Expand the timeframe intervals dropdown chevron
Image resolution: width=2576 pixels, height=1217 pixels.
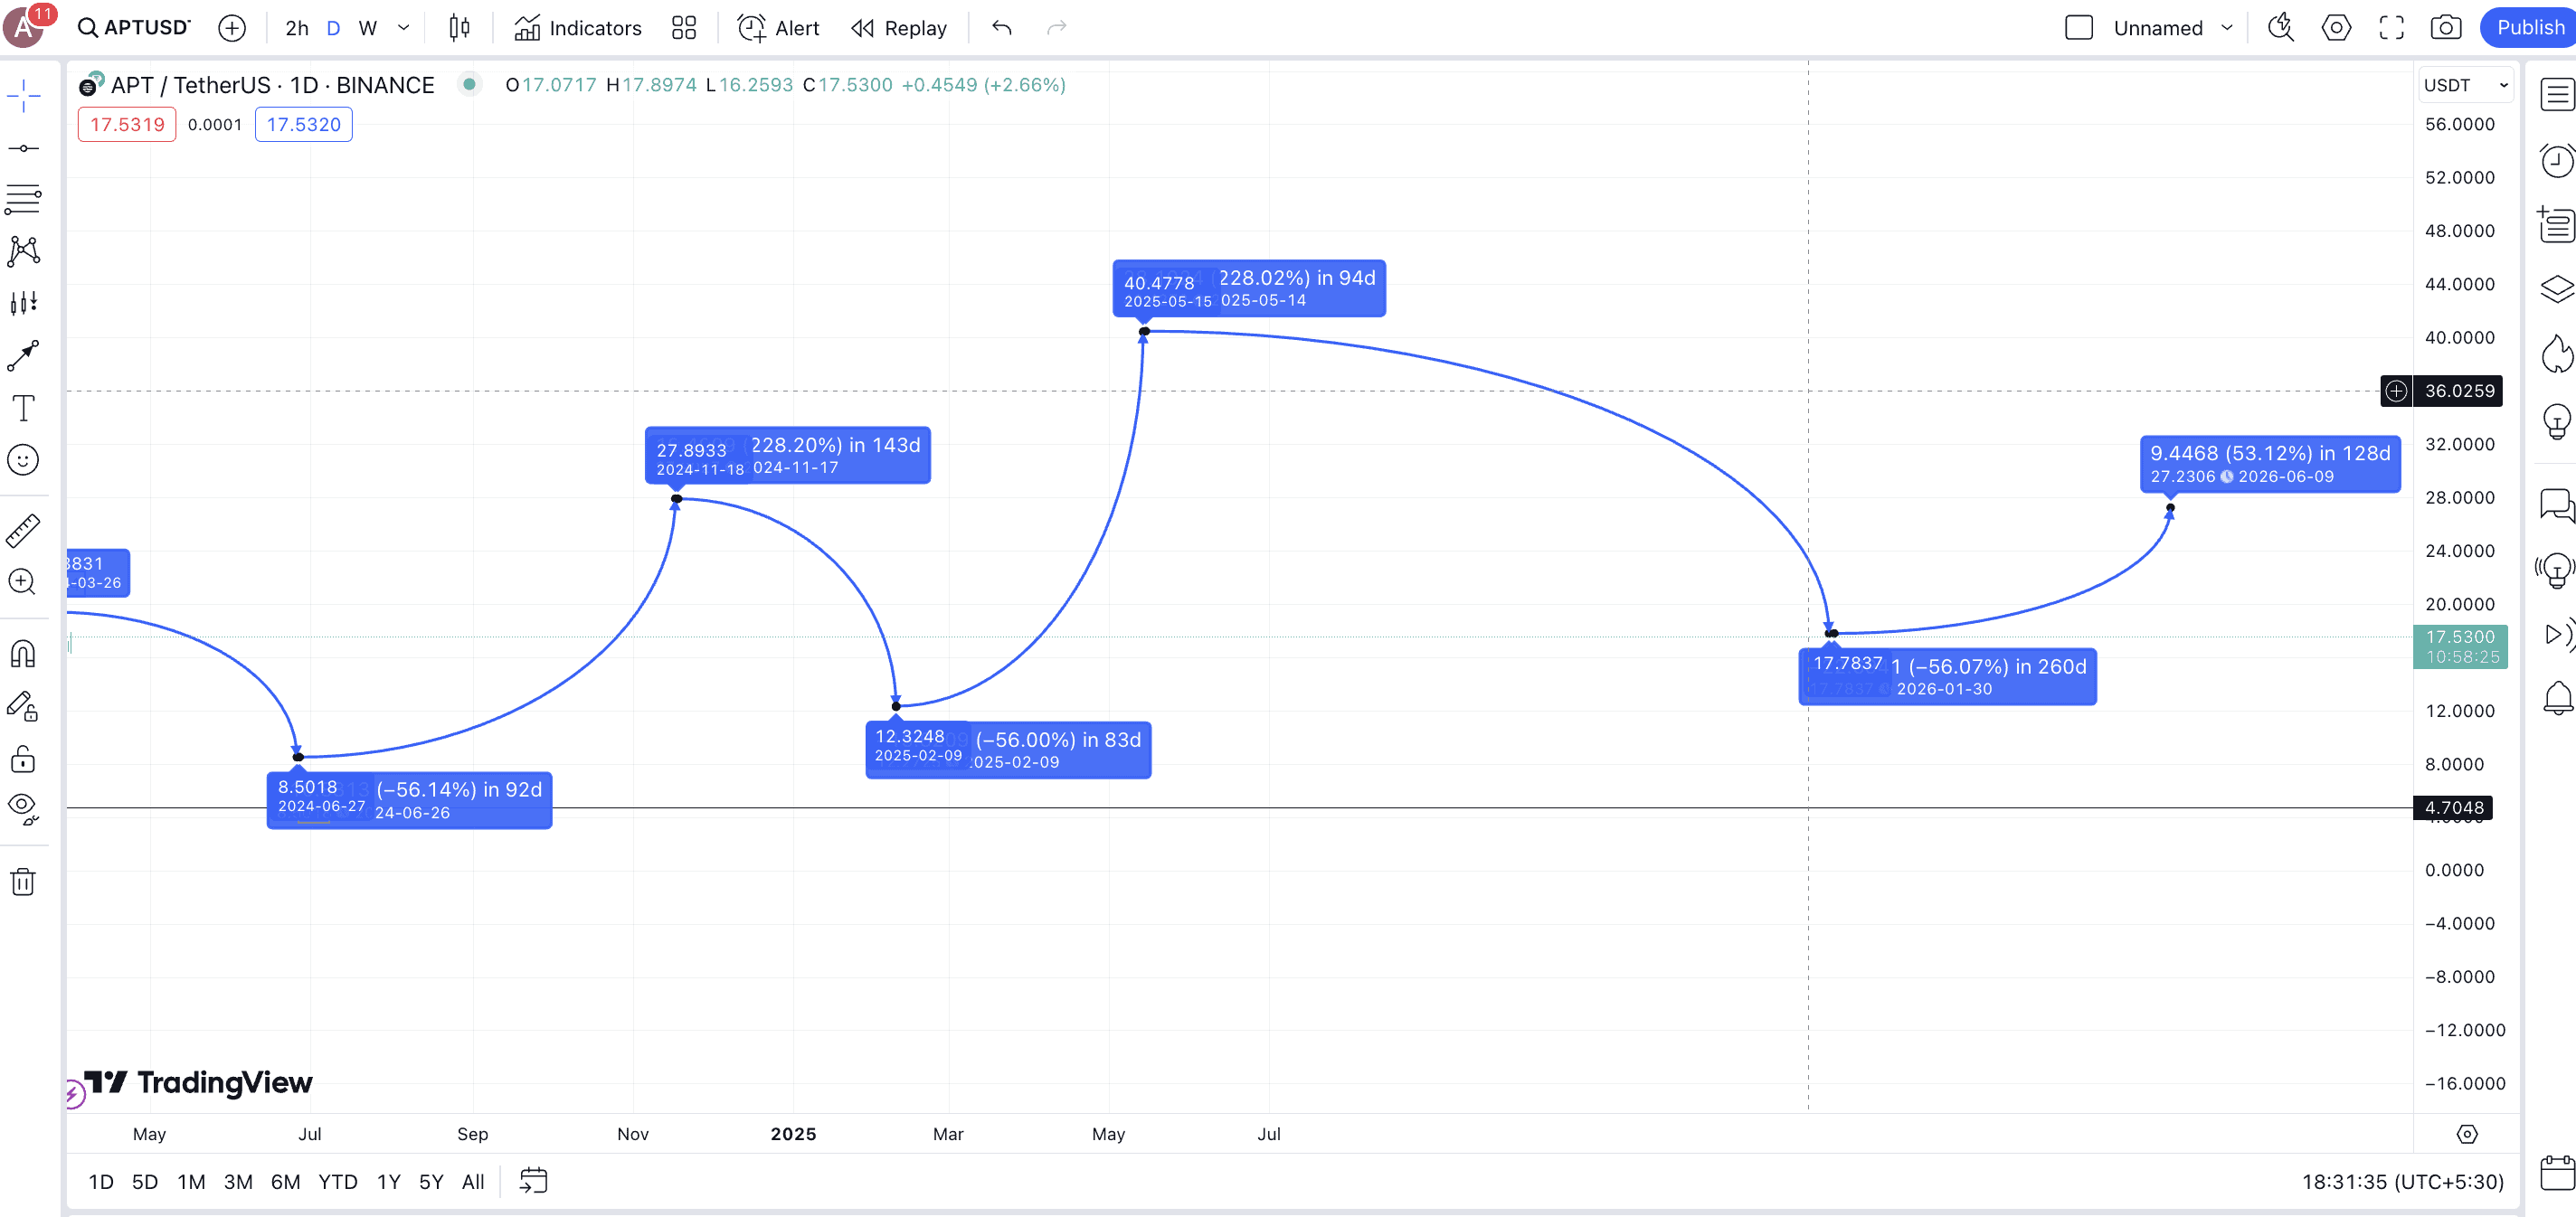tap(404, 28)
